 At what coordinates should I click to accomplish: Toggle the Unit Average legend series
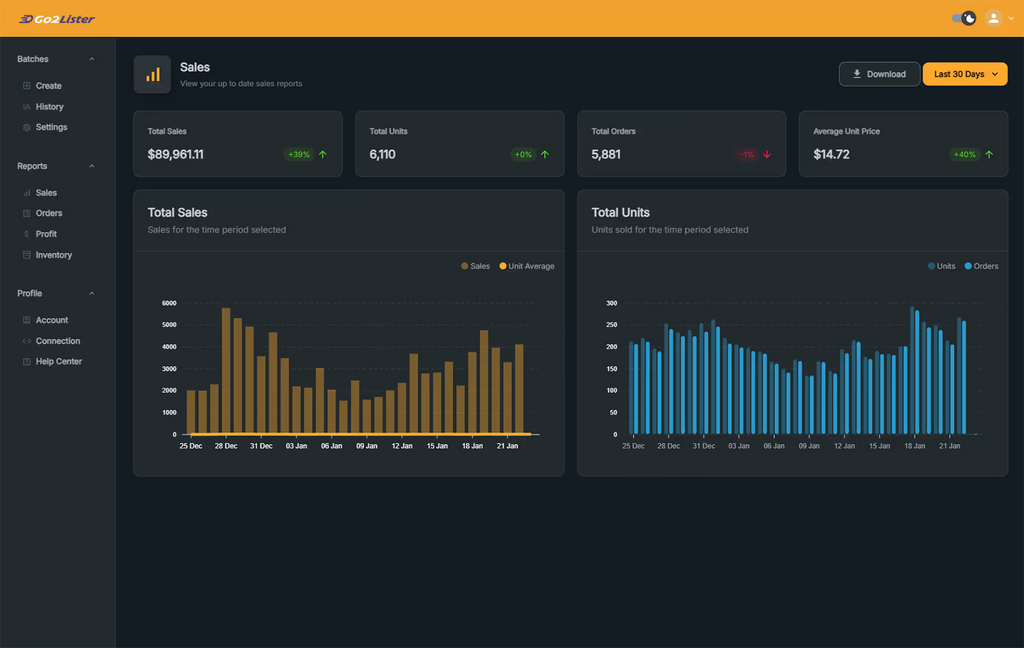point(530,266)
